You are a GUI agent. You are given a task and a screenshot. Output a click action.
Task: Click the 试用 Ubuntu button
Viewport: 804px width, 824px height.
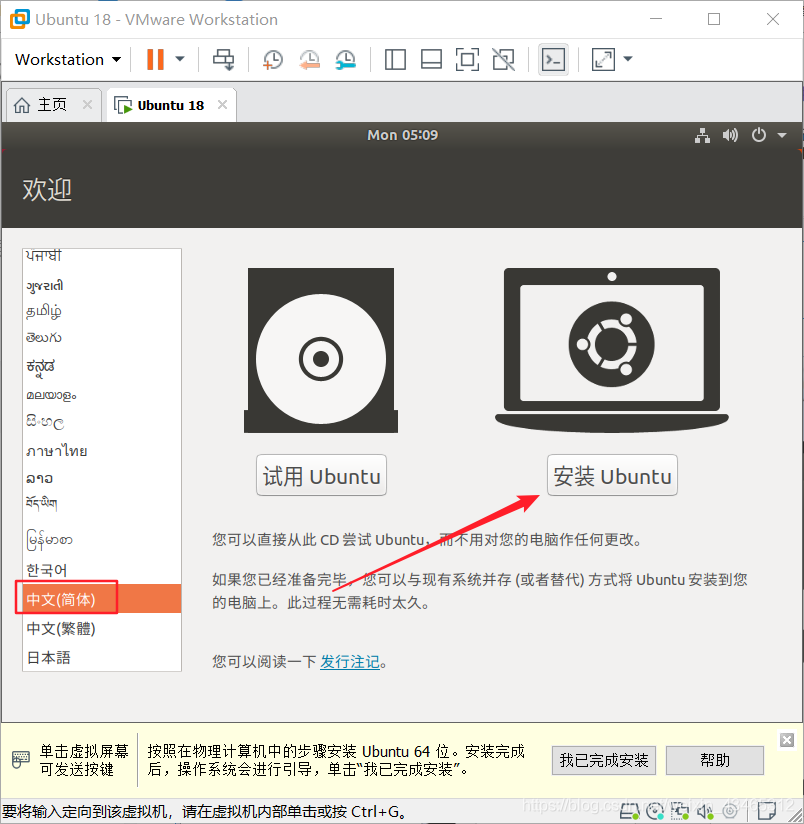click(322, 476)
